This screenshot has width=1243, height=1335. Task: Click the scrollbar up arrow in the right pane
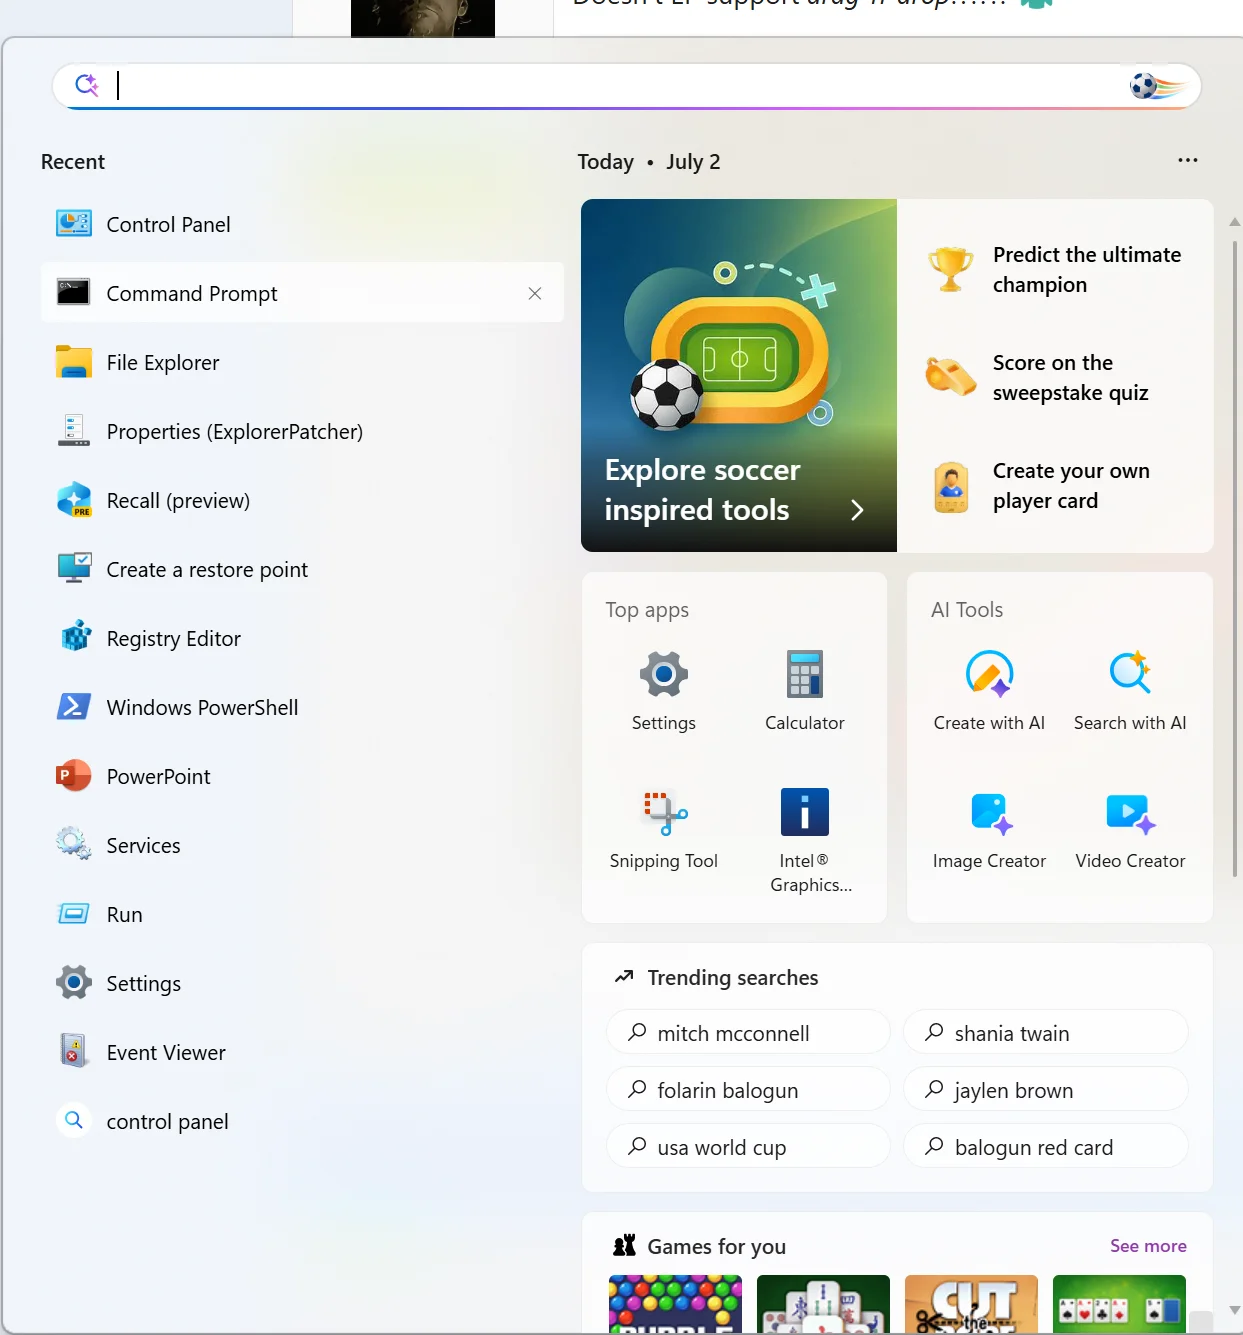click(1234, 221)
